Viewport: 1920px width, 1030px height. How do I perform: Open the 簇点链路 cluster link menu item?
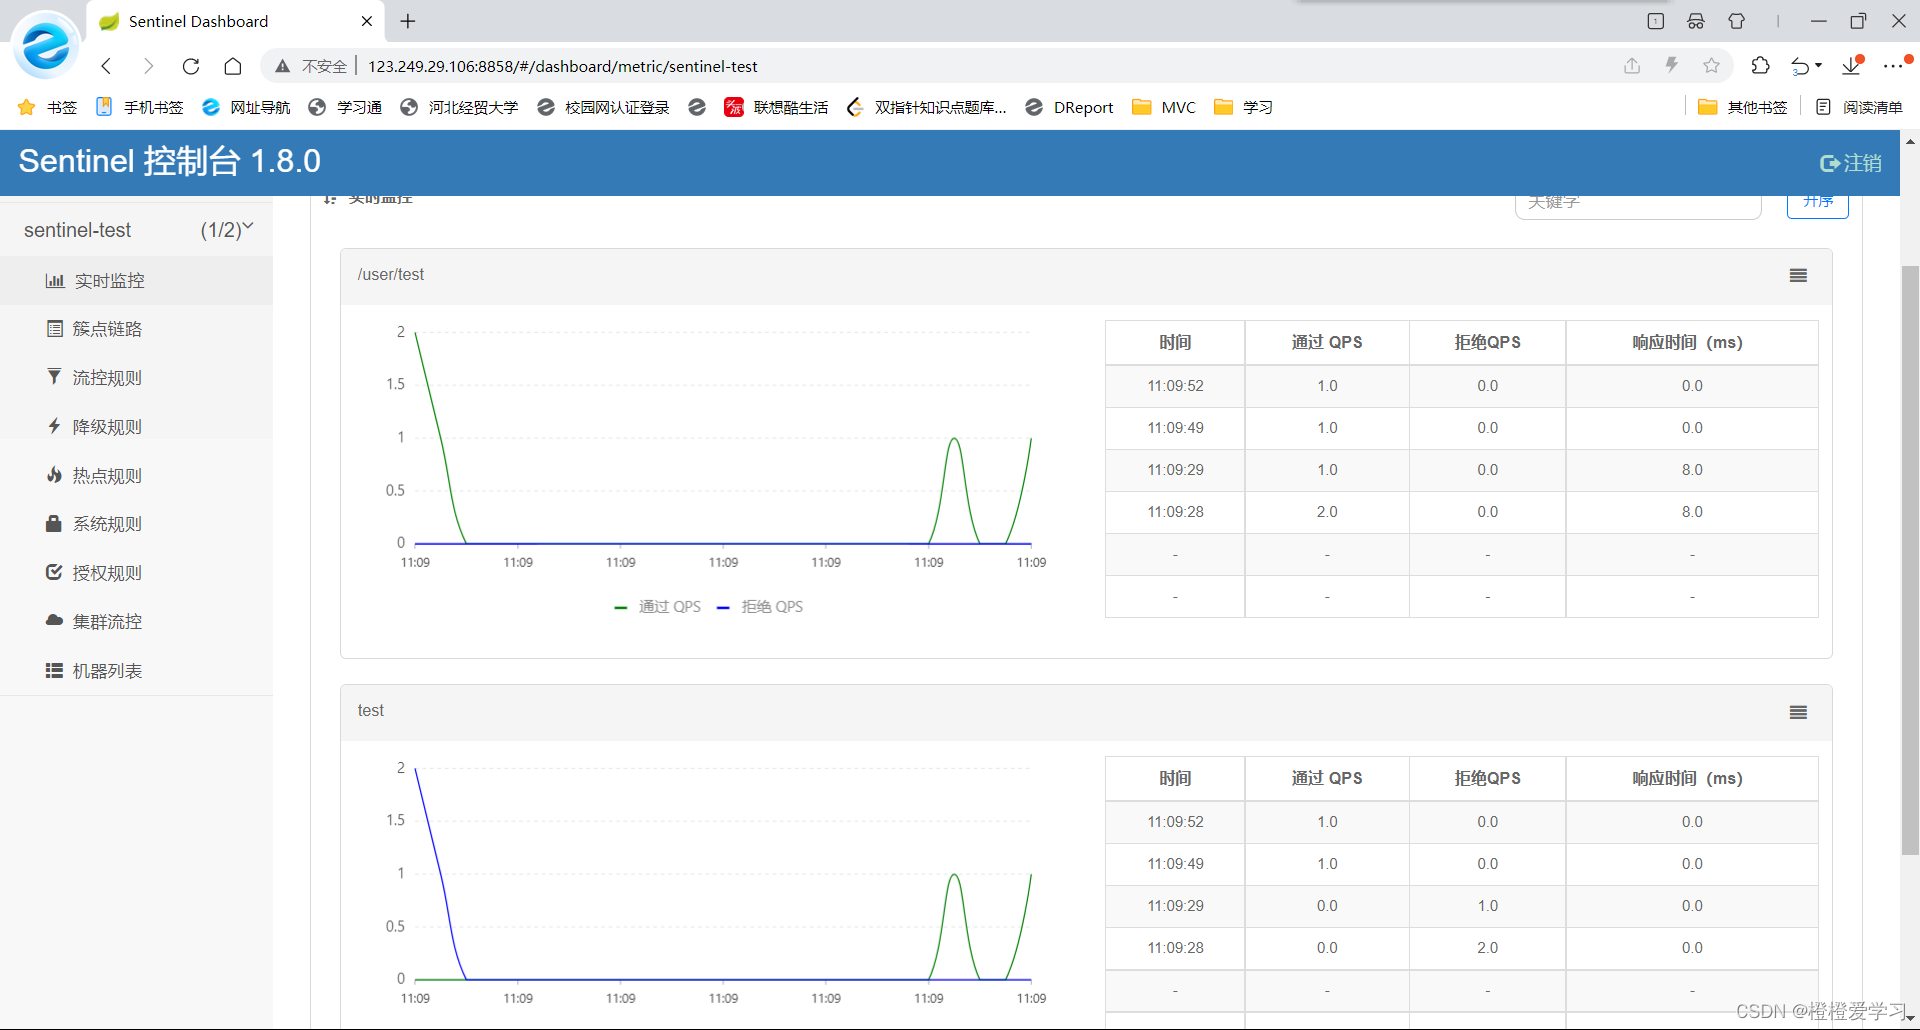[x=136, y=329]
